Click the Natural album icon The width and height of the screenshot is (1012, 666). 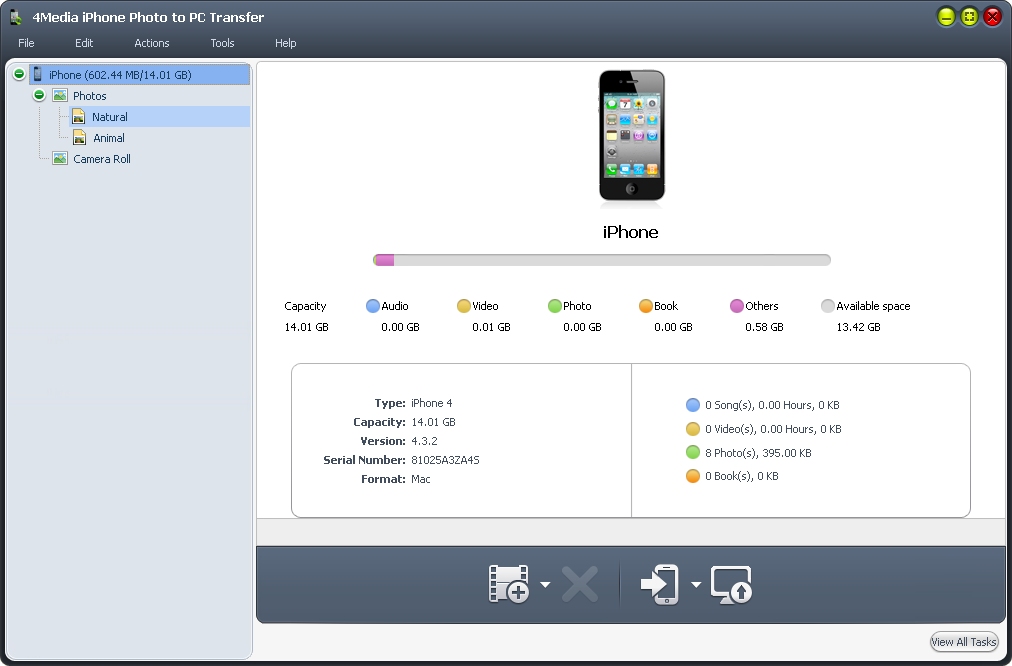tap(79, 116)
